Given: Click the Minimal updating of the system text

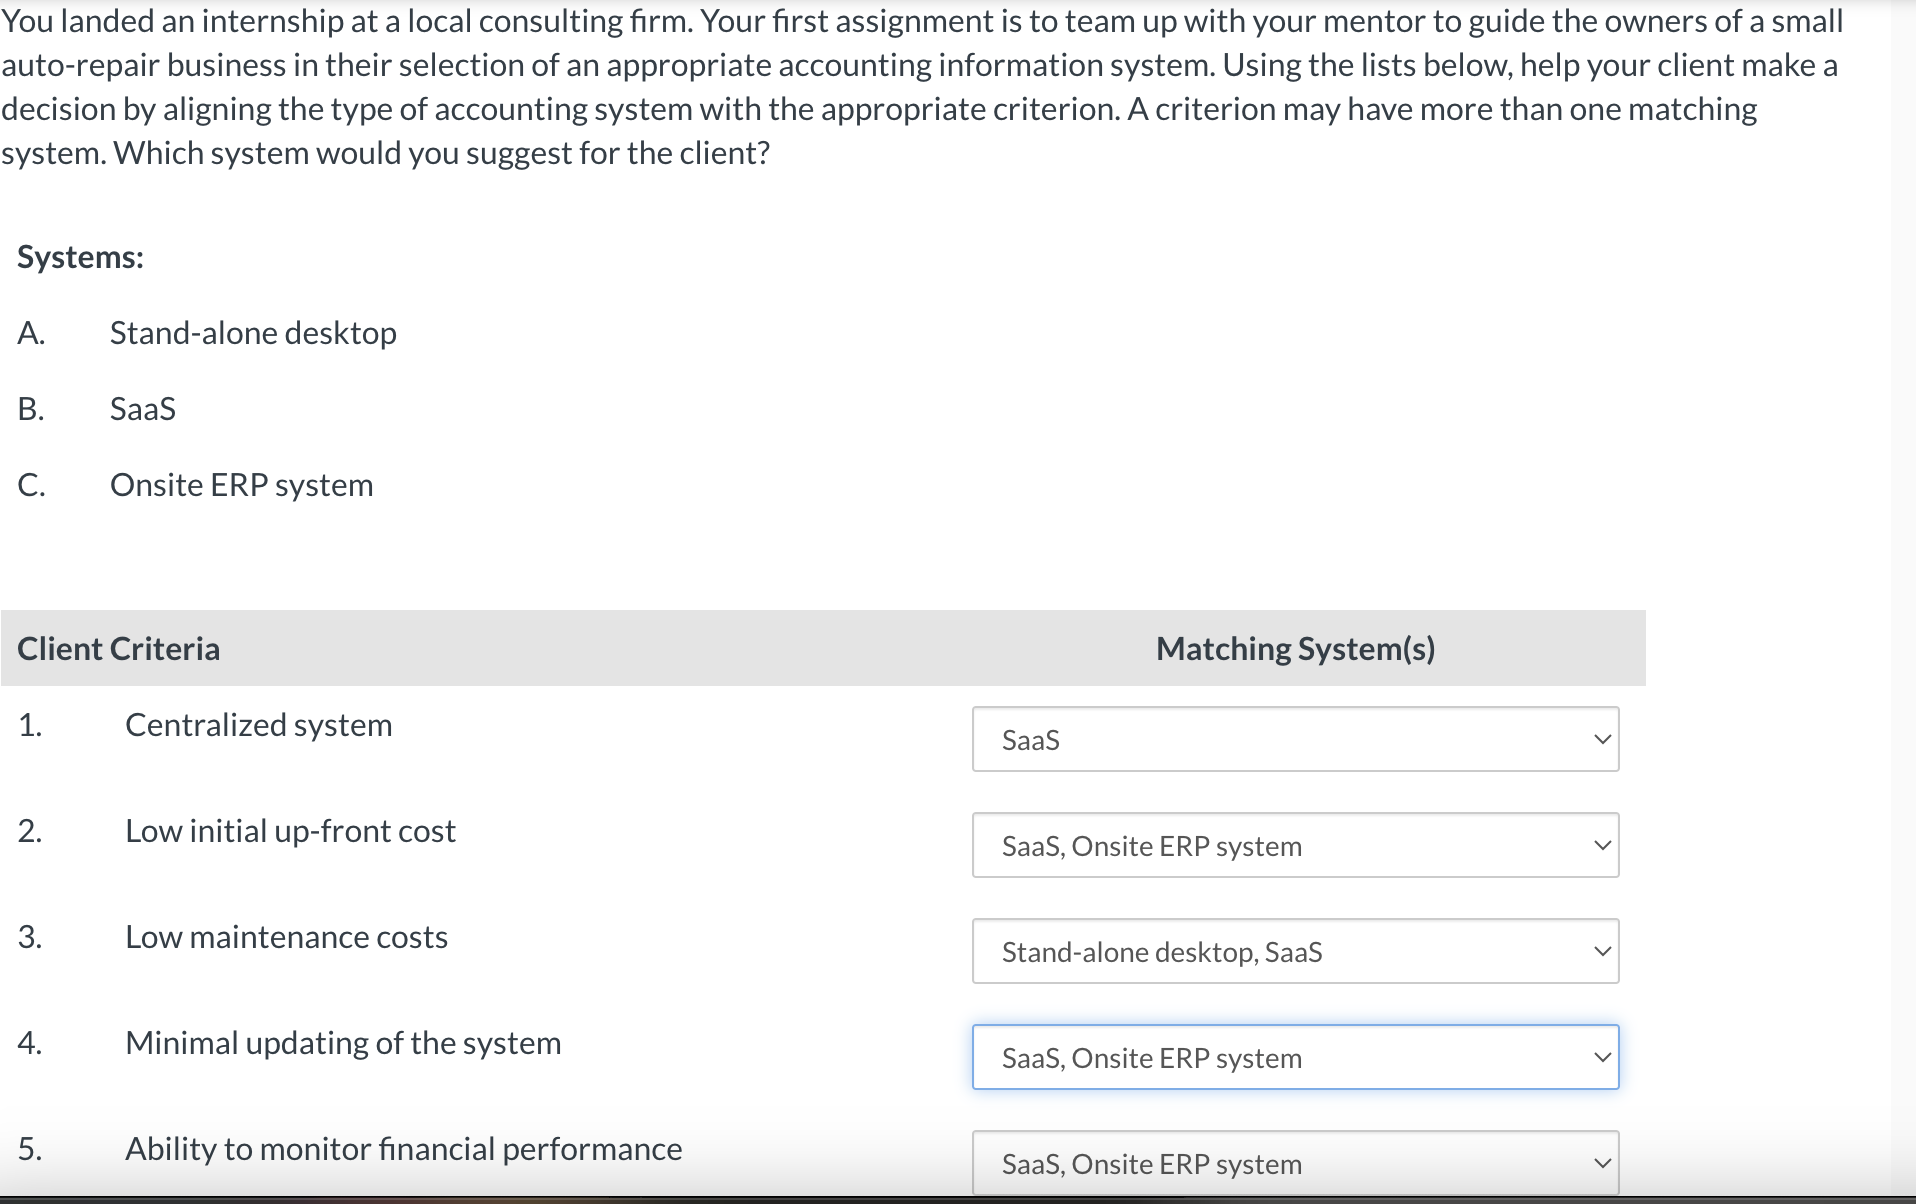Looking at the screenshot, I should coord(343,1043).
